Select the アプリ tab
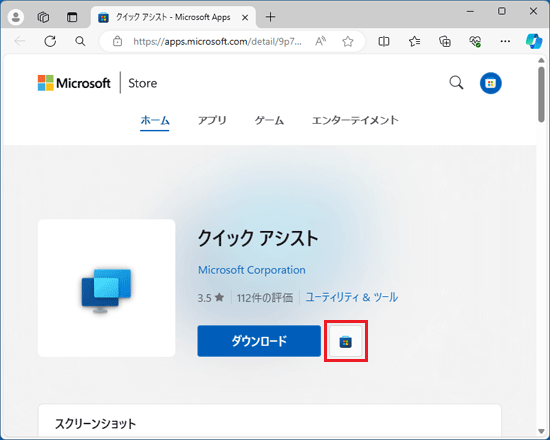 point(212,120)
